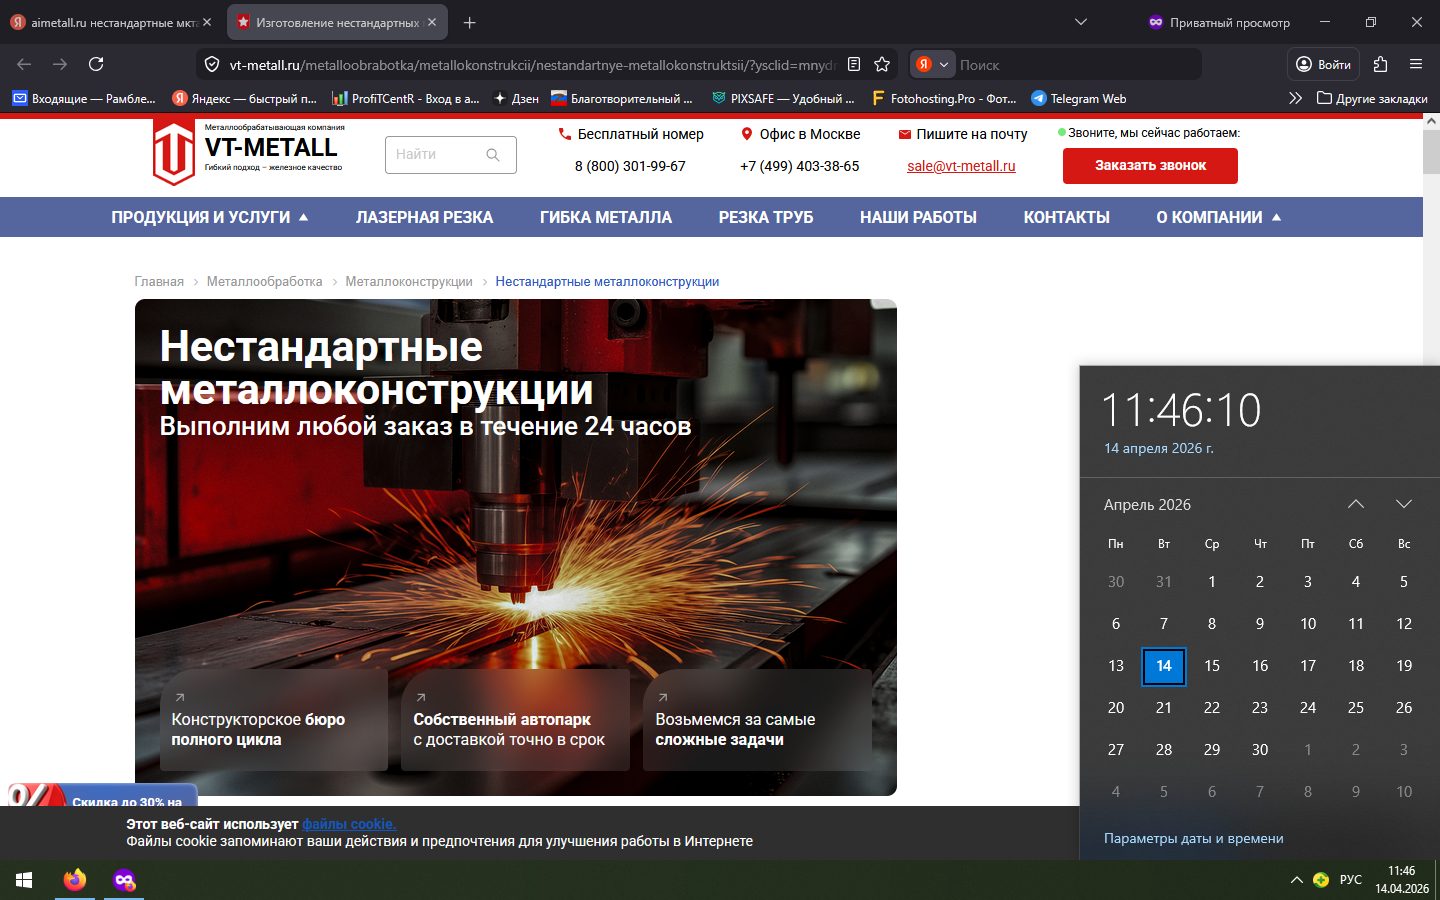Image resolution: width=1440 pixels, height=900 pixels.
Task: Select April 22 in the calendar
Action: [1212, 708]
